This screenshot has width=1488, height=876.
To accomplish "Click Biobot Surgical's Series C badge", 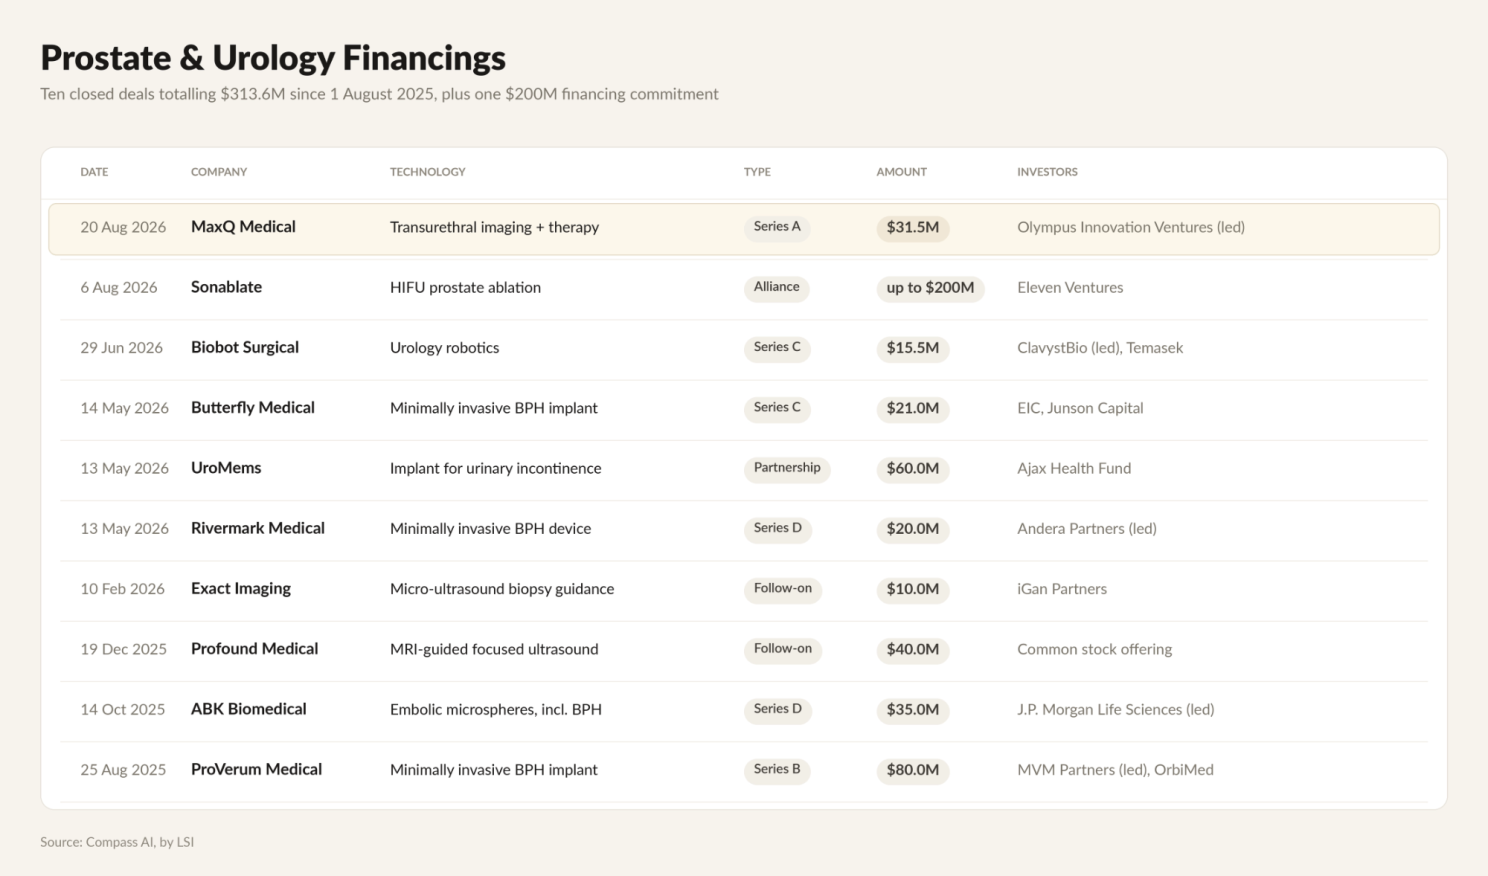I will point(777,347).
